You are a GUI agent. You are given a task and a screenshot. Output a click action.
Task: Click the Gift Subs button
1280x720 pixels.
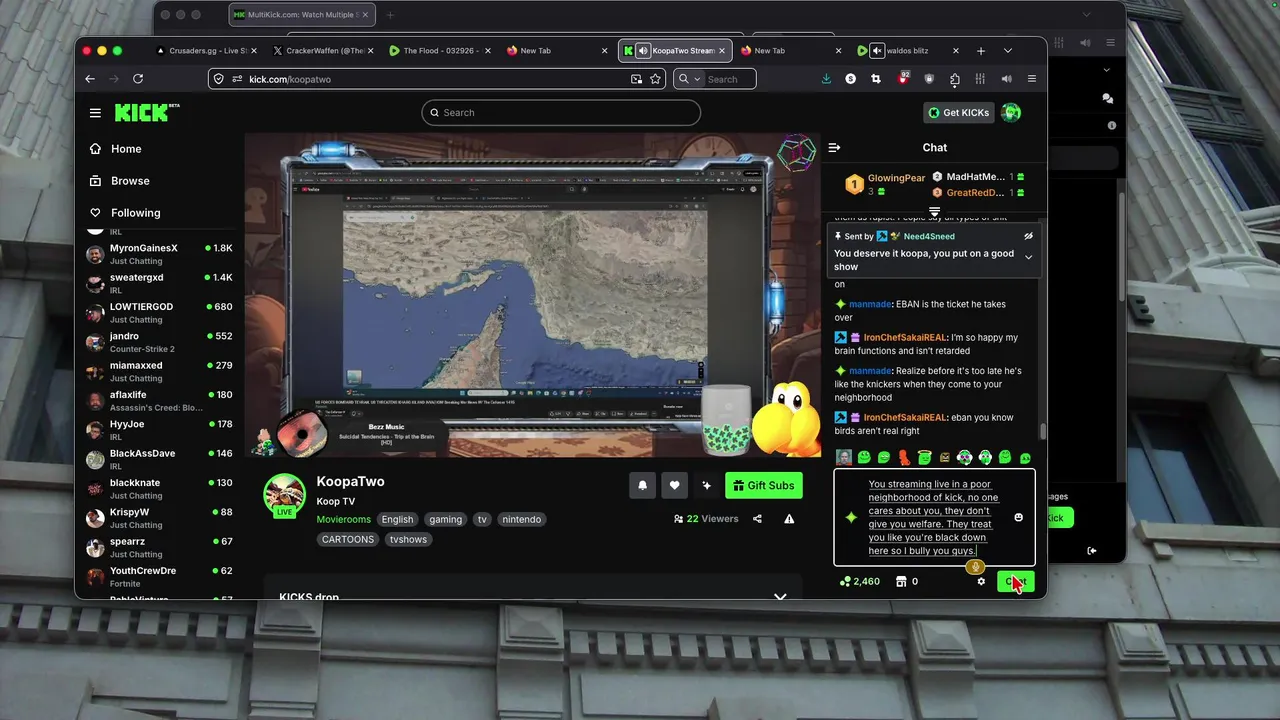pyautogui.click(x=764, y=485)
